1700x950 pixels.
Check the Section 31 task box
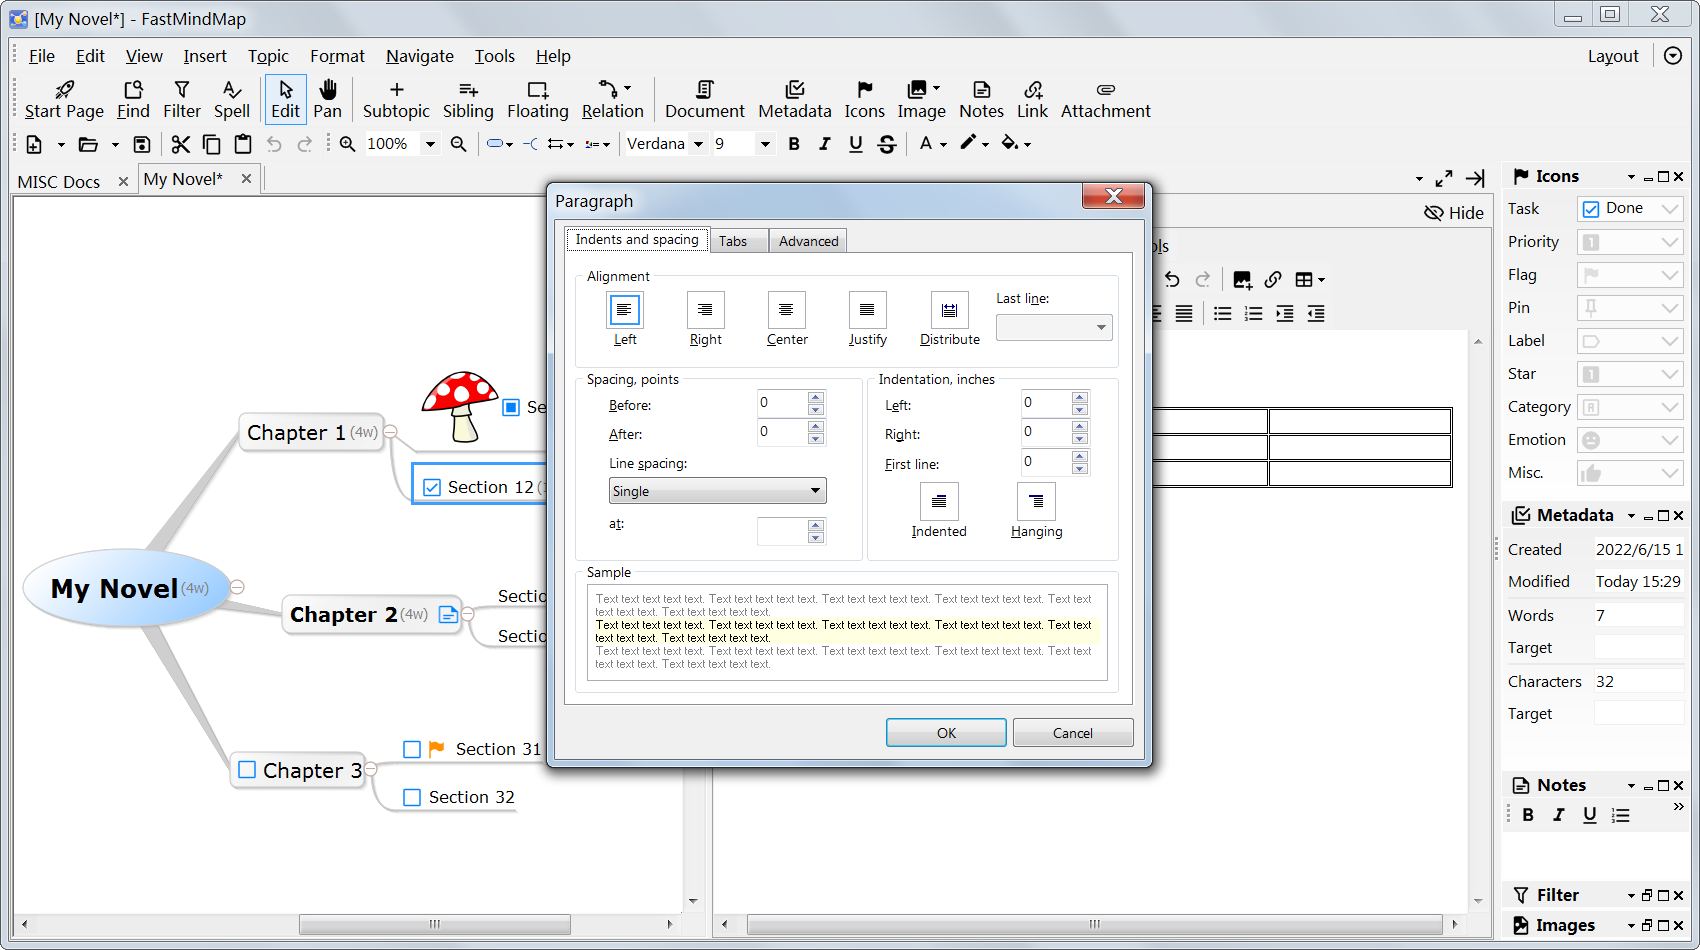(411, 749)
